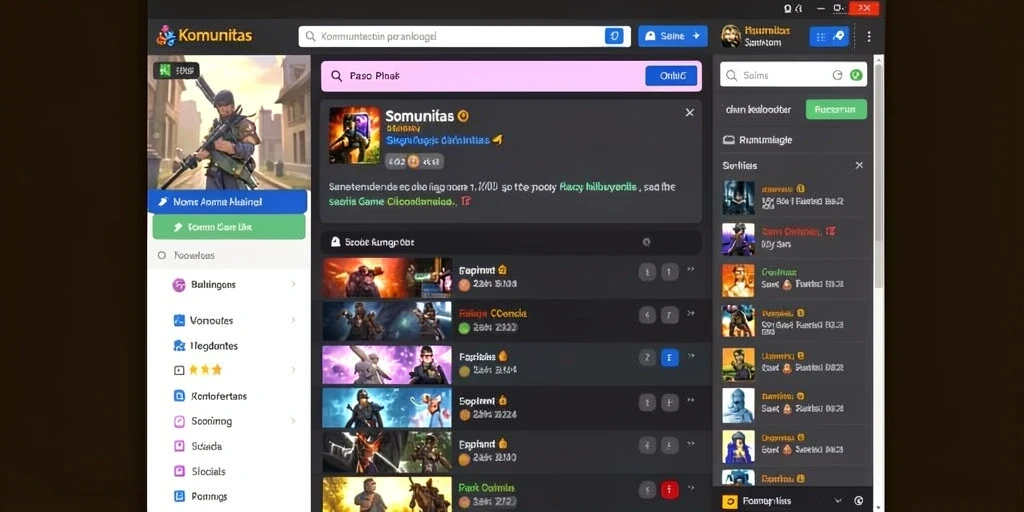Click the red button on the last list row
The image size is (1024, 512).
(x=669, y=489)
